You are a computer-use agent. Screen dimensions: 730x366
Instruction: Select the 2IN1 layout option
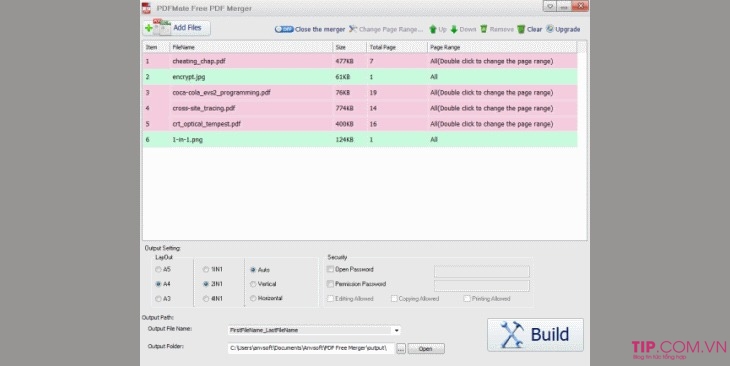[206, 284]
